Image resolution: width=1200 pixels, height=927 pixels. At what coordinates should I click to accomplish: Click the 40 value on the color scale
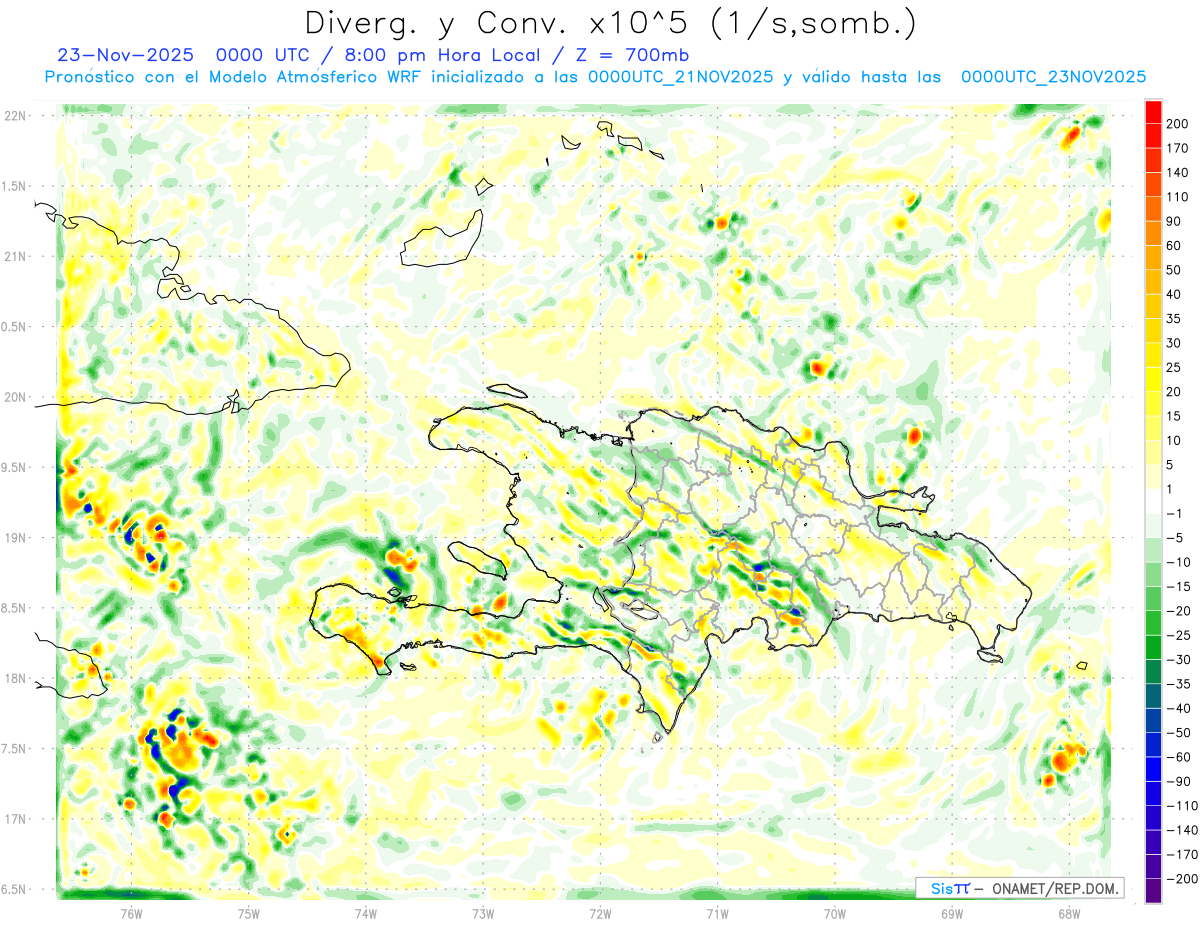1175,294
